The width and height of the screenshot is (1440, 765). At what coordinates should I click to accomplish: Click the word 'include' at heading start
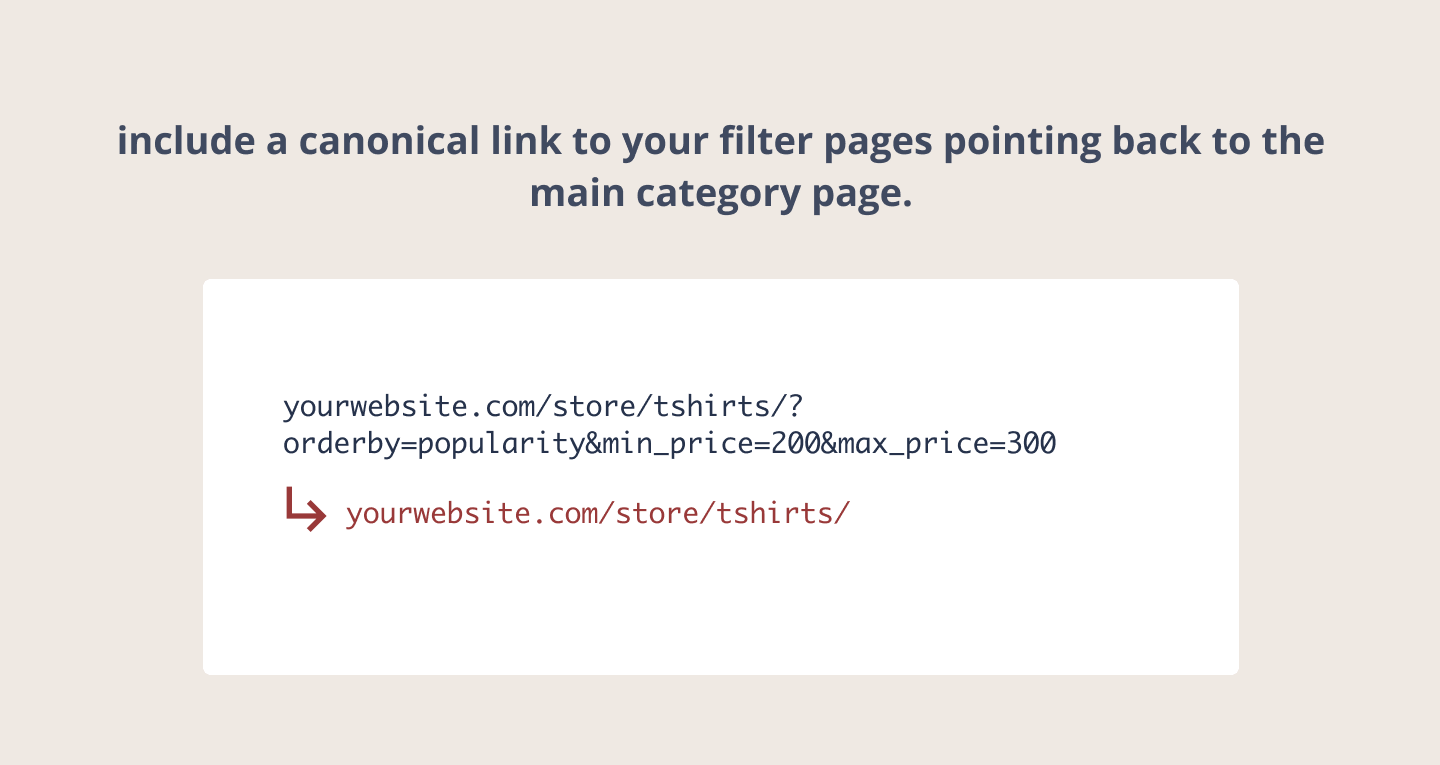(185, 141)
